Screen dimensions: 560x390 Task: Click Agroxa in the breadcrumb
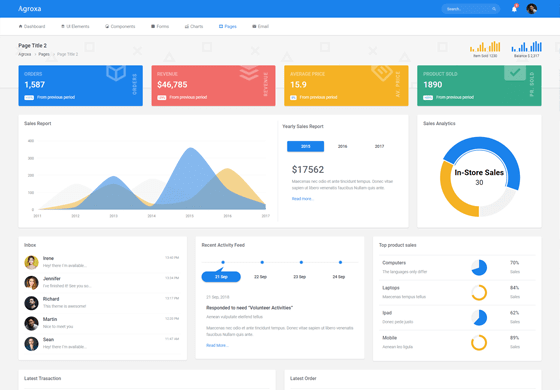(x=25, y=54)
